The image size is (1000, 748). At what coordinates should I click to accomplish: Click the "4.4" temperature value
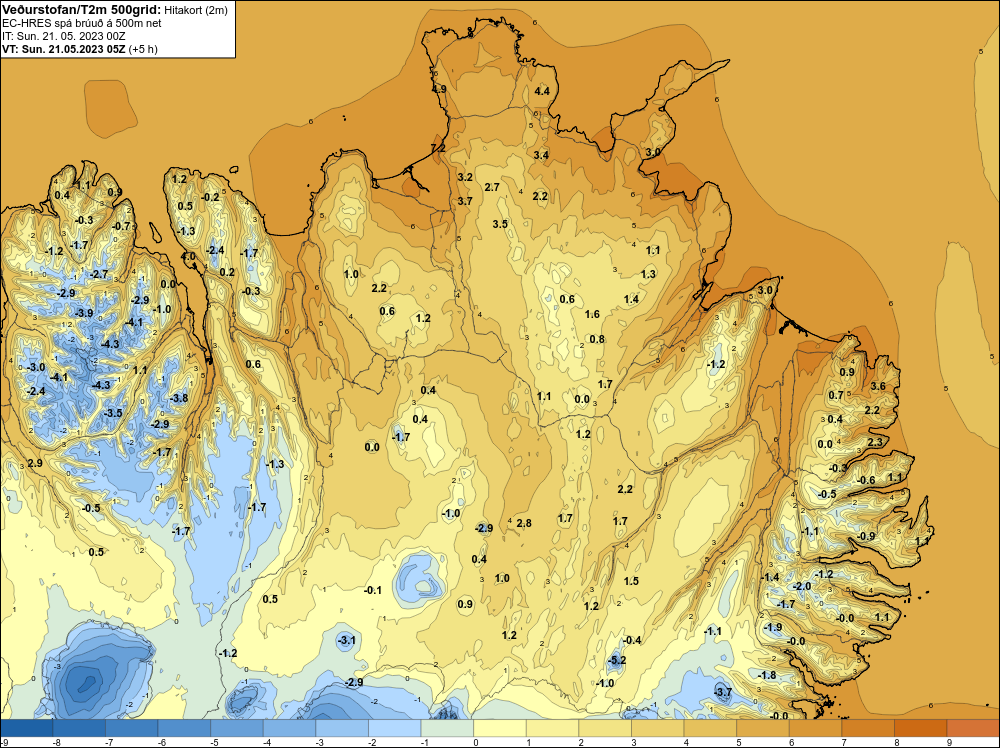pos(541,91)
